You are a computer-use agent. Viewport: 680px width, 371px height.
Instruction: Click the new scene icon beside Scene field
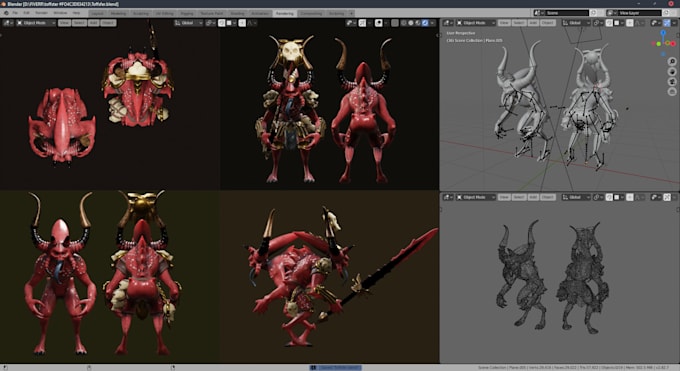coord(593,13)
